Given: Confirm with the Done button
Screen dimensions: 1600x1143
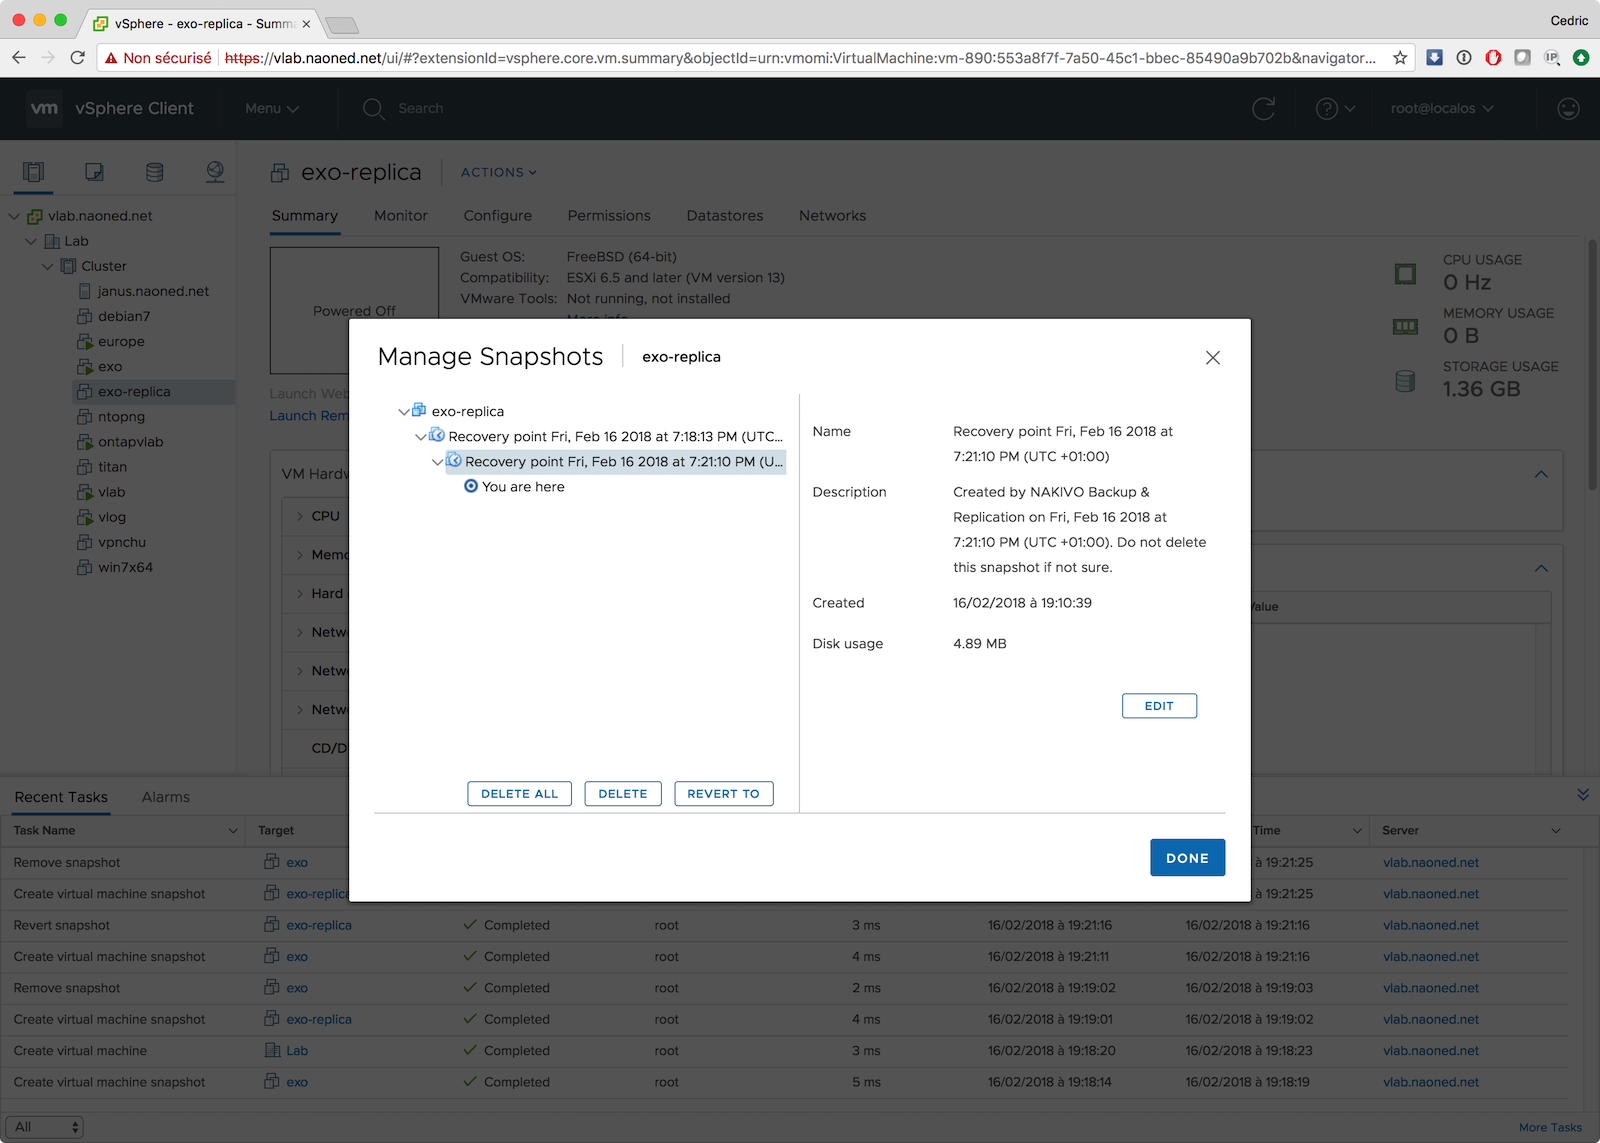Looking at the screenshot, I should pos(1187,858).
